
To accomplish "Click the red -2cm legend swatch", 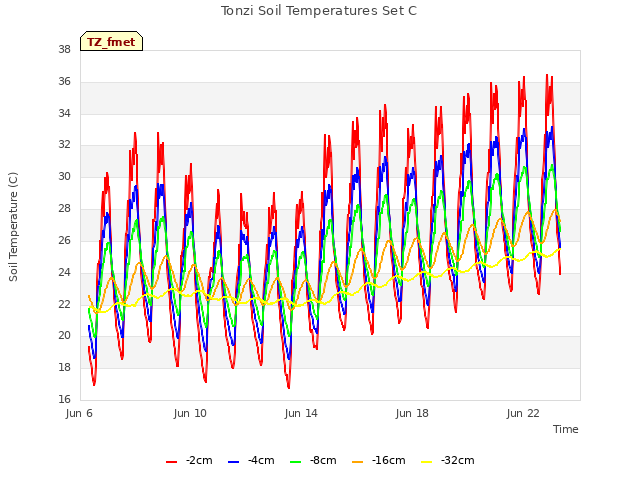I will [171, 461].
